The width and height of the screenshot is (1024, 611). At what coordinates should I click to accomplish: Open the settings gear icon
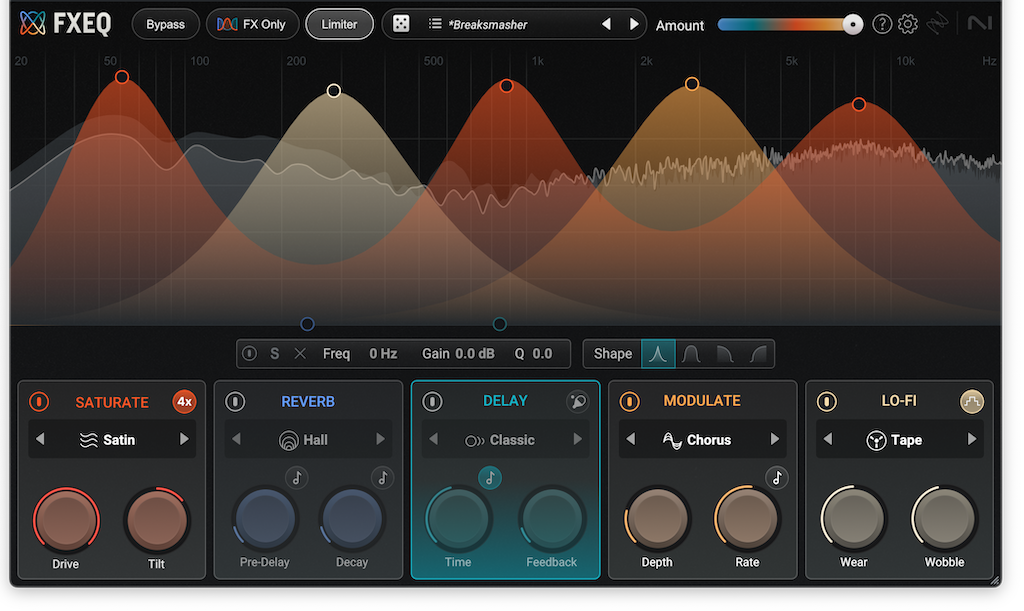pos(908,24)
